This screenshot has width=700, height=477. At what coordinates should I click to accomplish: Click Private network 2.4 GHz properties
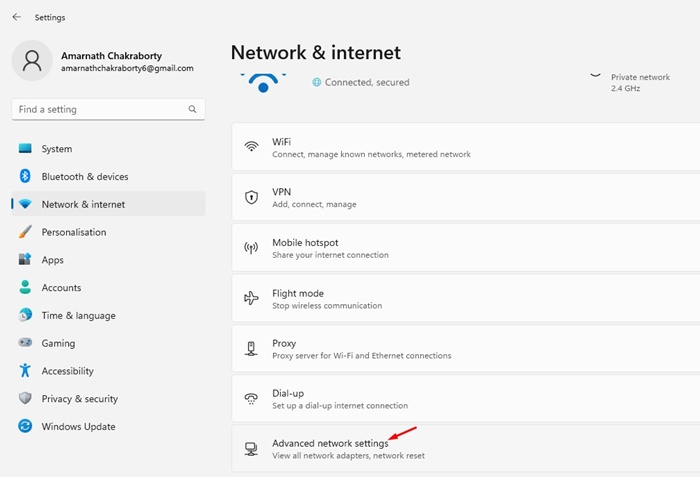pyautogui.click(x=640, y=83)
